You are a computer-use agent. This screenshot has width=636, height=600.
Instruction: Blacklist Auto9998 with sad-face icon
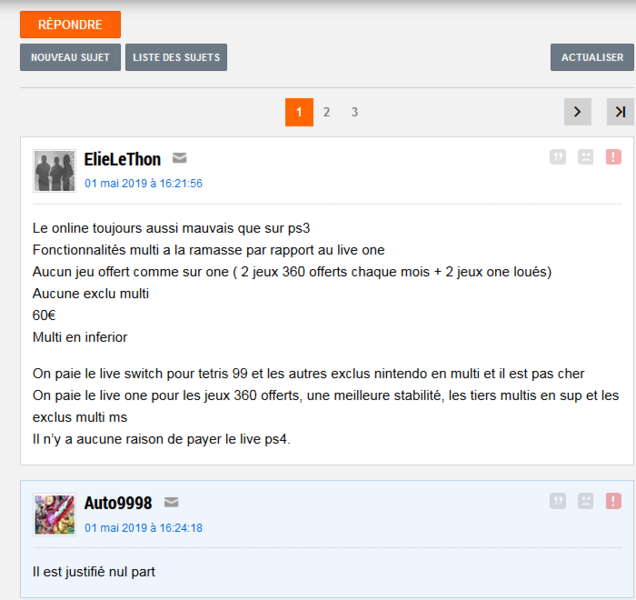[585, 501]
